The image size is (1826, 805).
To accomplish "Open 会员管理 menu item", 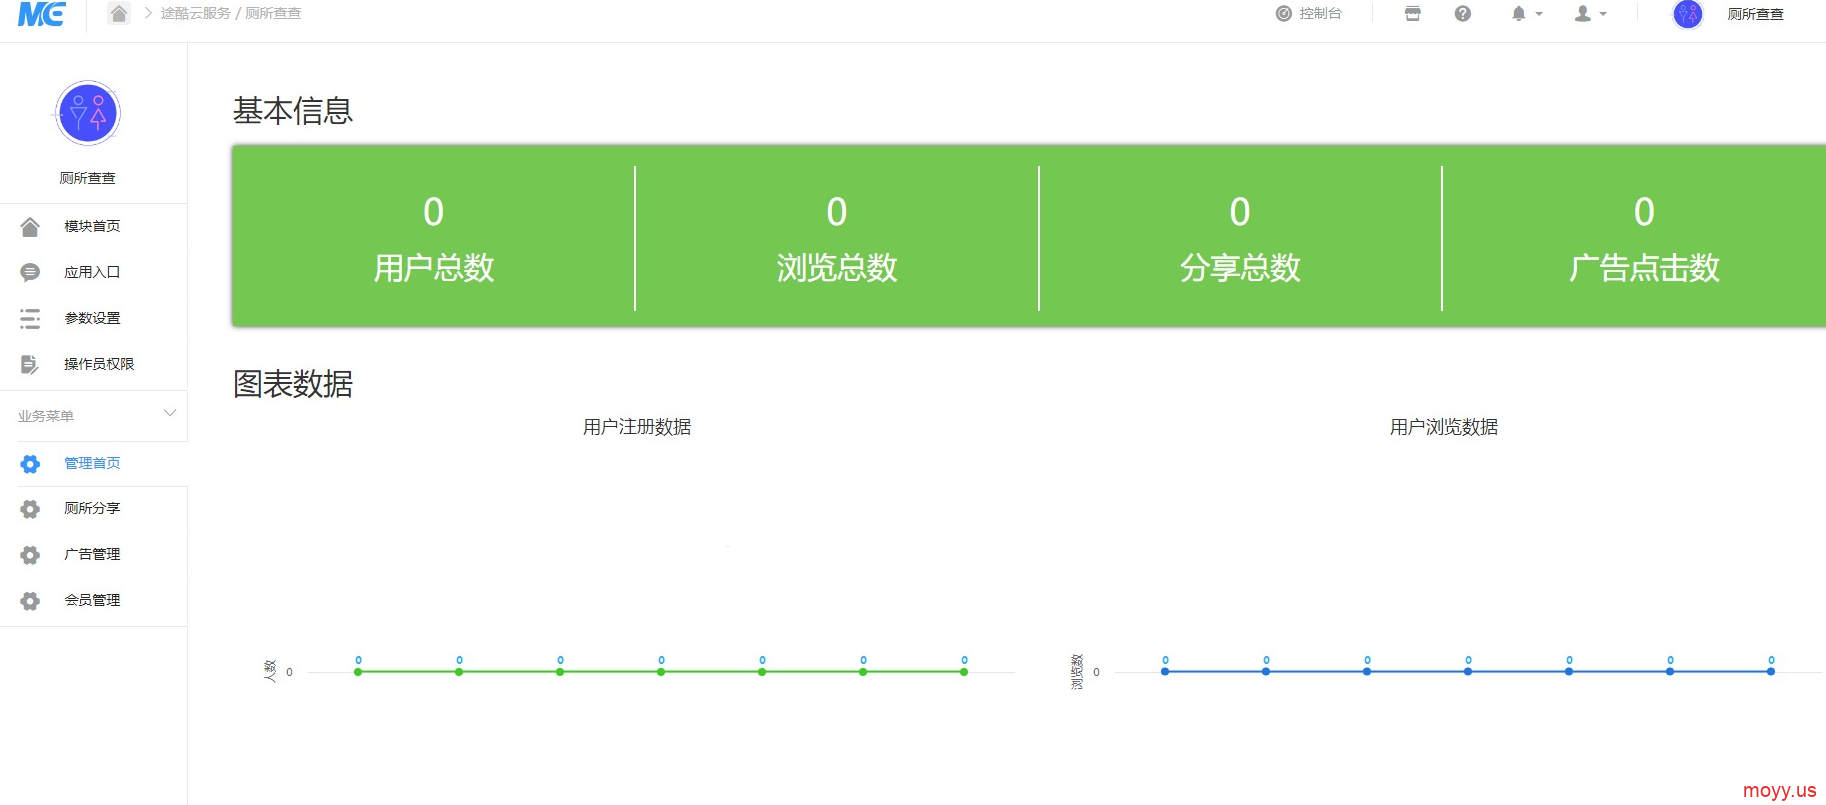I will point(94,600).
